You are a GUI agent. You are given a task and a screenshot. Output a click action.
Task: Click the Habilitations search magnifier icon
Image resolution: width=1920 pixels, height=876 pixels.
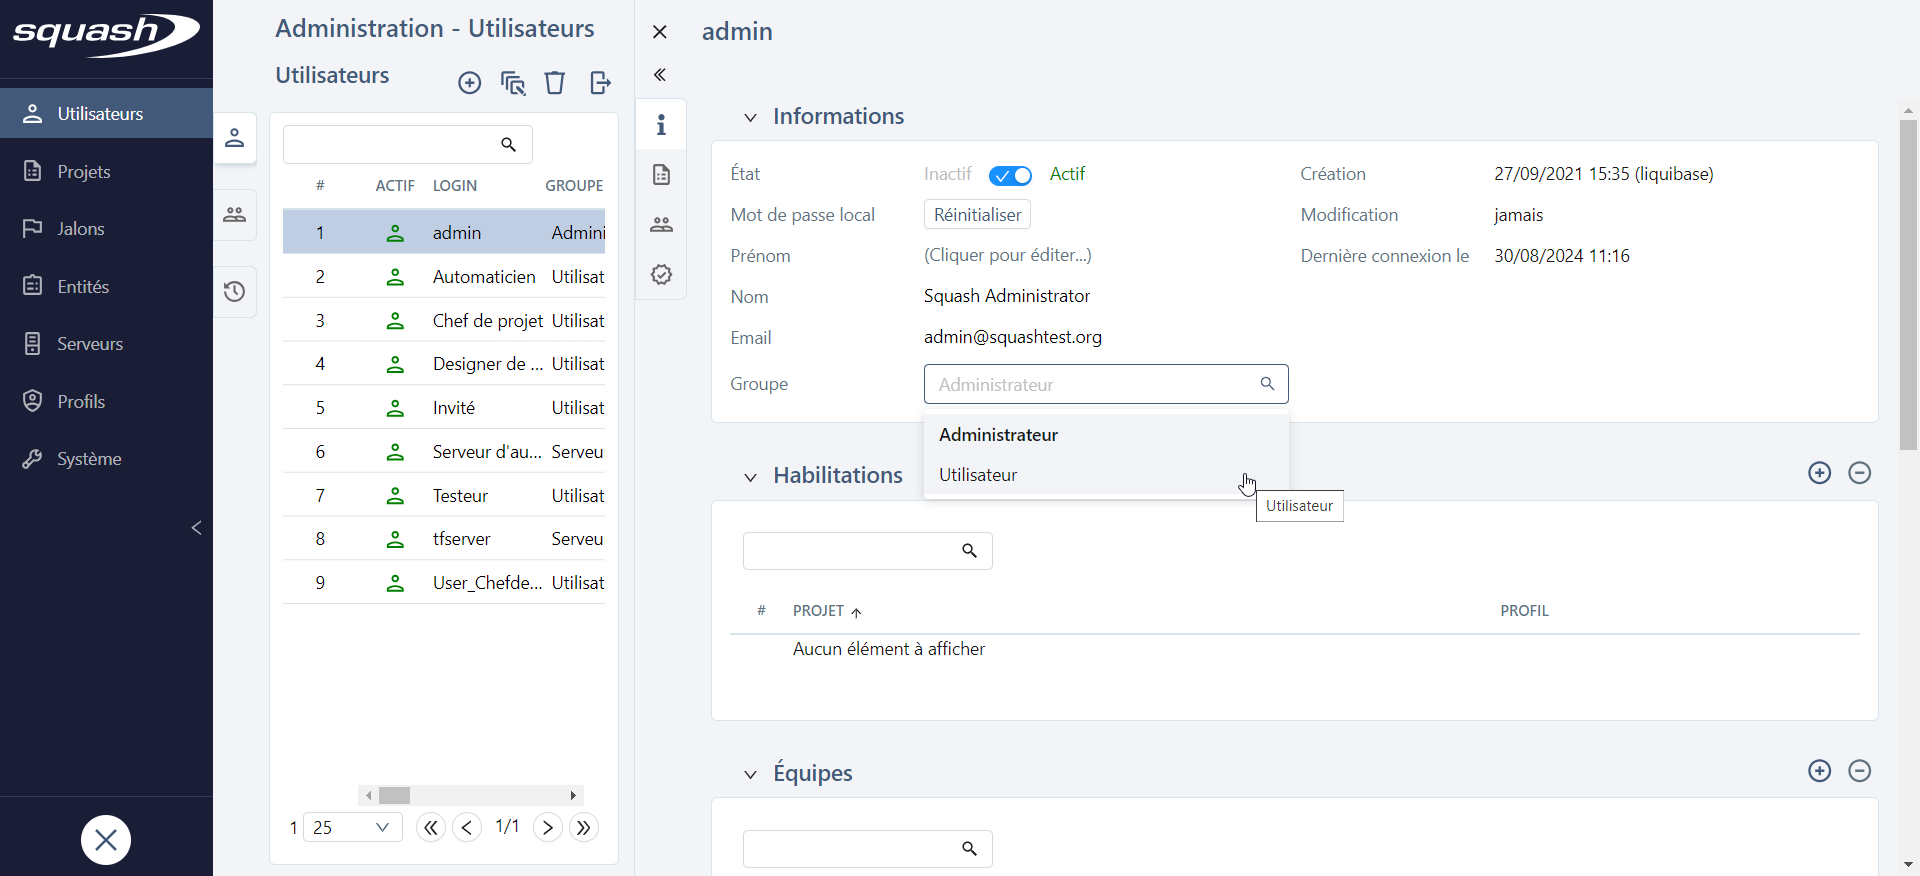point(969,551)
